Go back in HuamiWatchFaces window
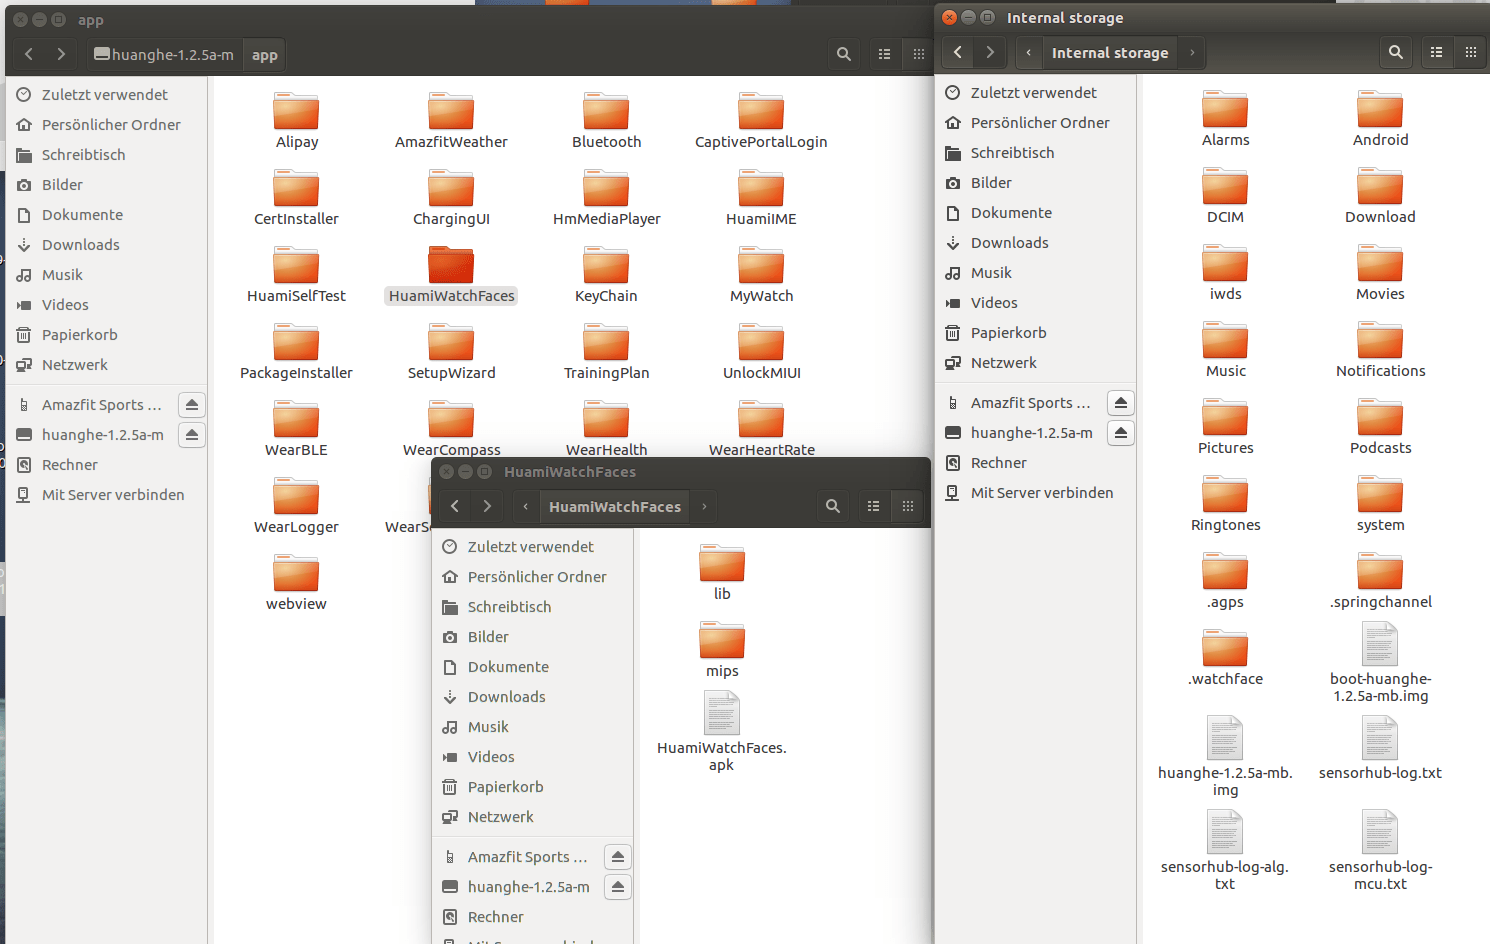This screenshot has width=1490, height=944. tap(455, 506)
